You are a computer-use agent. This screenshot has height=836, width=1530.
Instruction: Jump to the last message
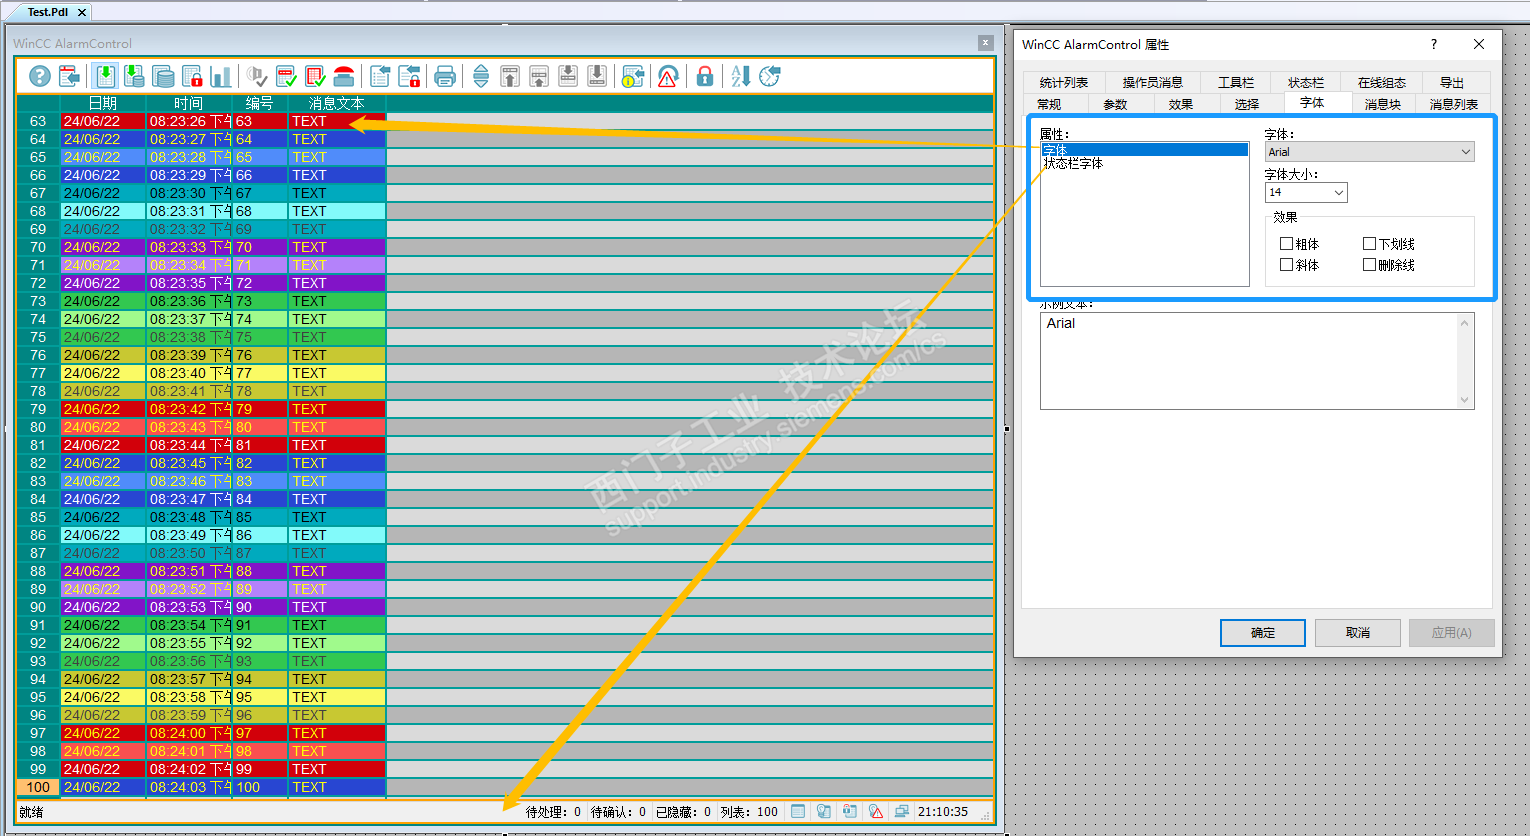[x=597, y=76]
